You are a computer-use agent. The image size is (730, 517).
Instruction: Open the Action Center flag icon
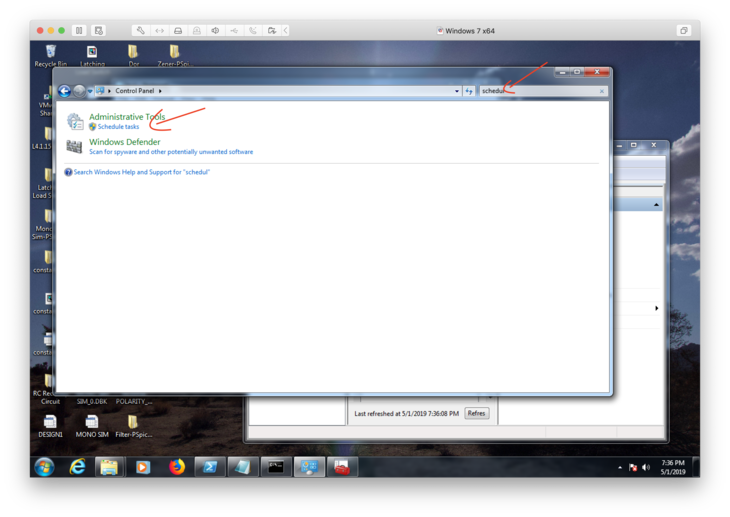click(x=633, y=467)
